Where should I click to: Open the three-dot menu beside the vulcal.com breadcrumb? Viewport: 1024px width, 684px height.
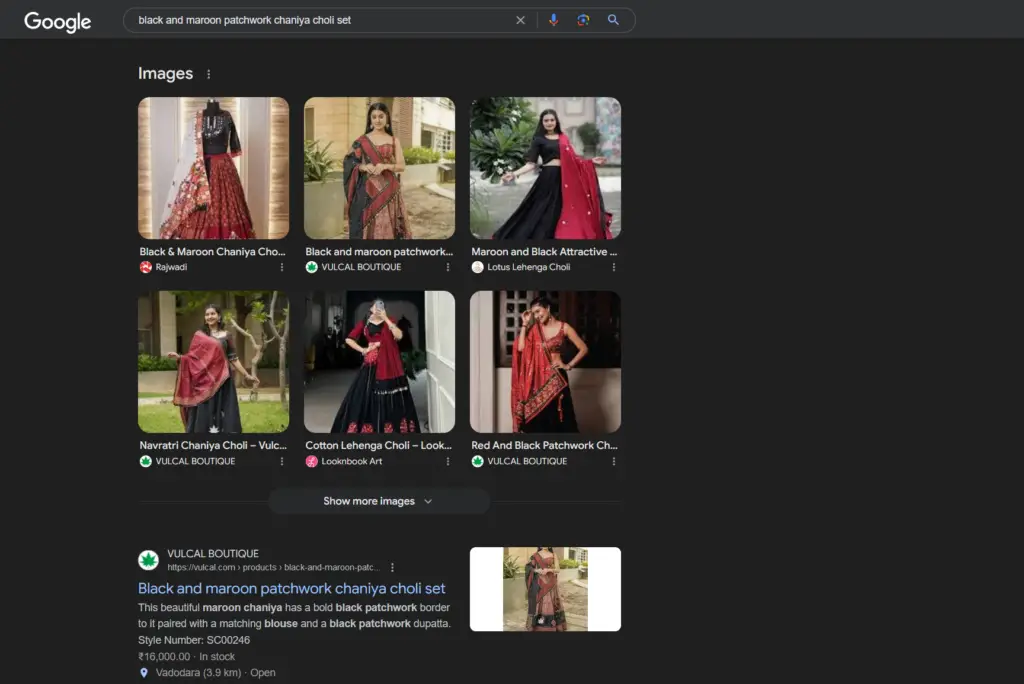392,567
